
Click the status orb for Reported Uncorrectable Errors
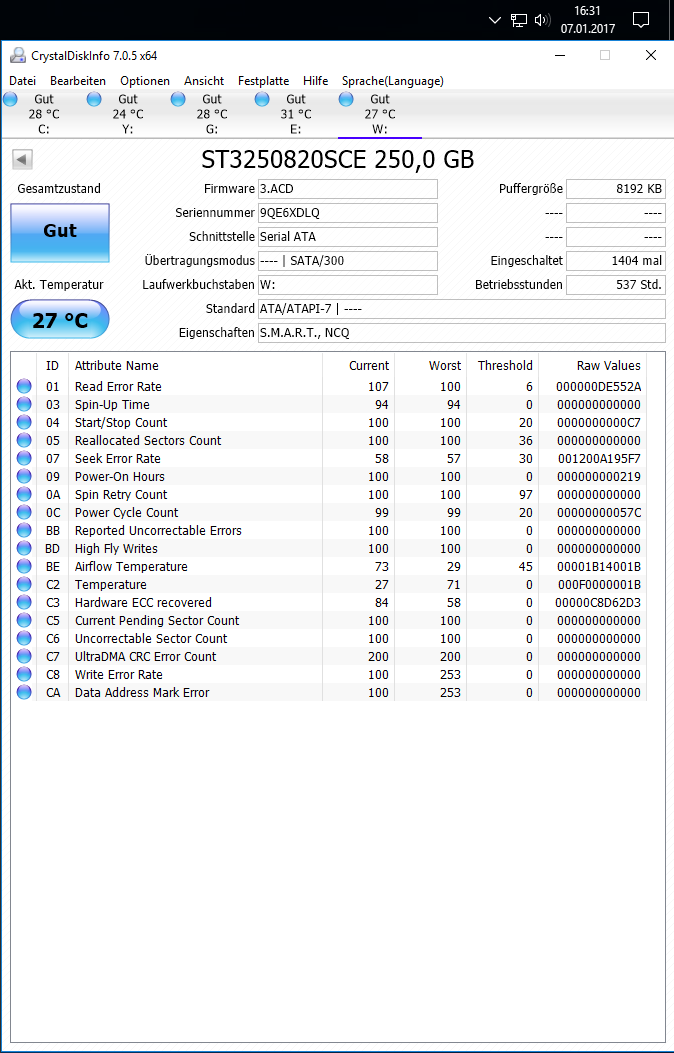[24, 531]
